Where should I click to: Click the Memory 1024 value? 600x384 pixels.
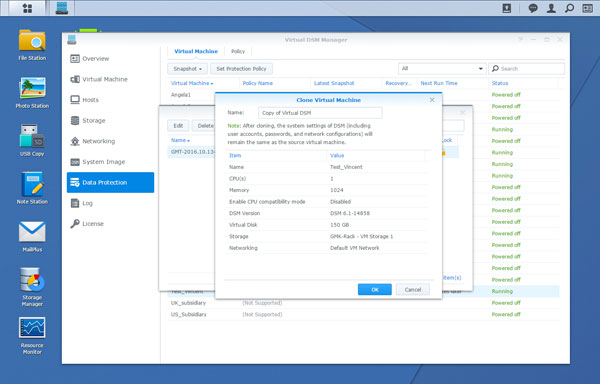pos(337,190)
